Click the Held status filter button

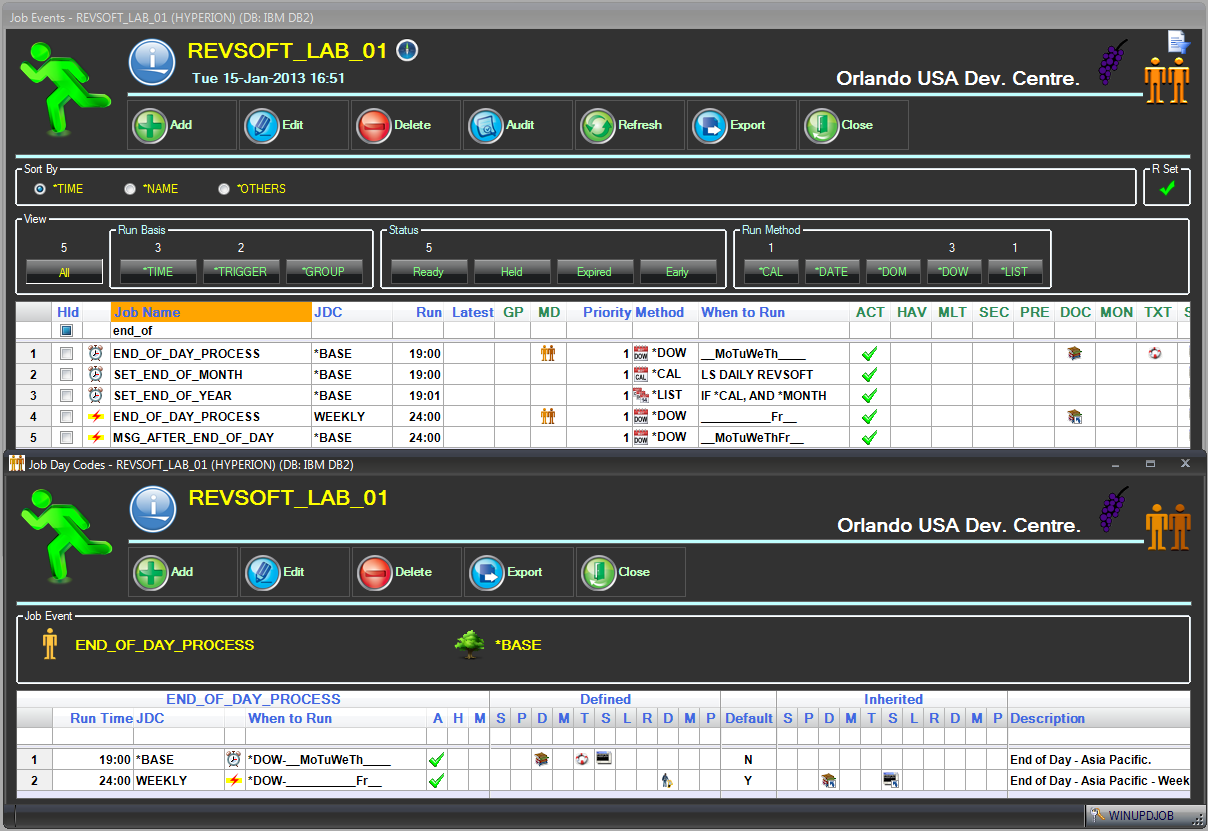512,271
